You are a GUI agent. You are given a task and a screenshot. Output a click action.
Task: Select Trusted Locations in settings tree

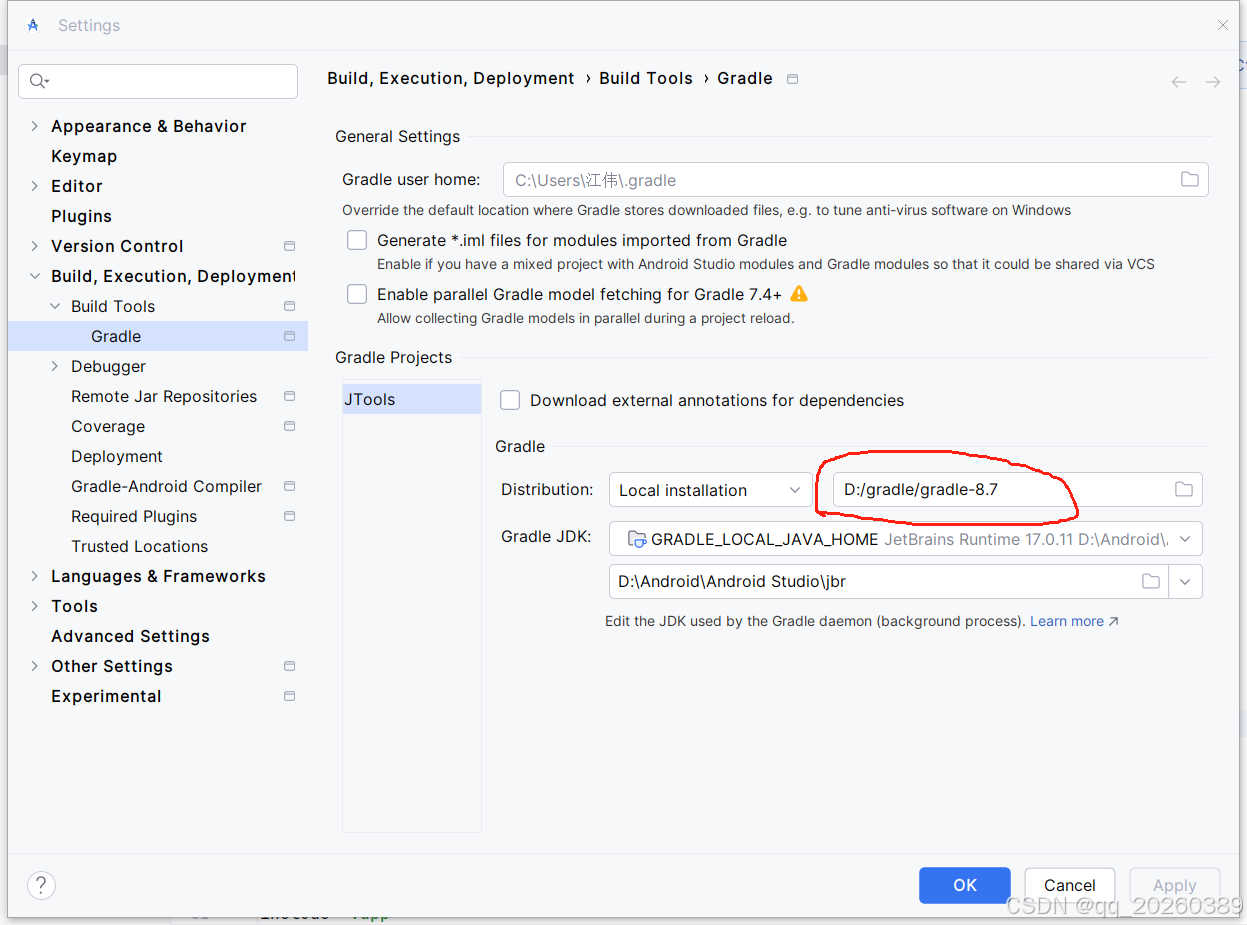[x=140, y=546]
